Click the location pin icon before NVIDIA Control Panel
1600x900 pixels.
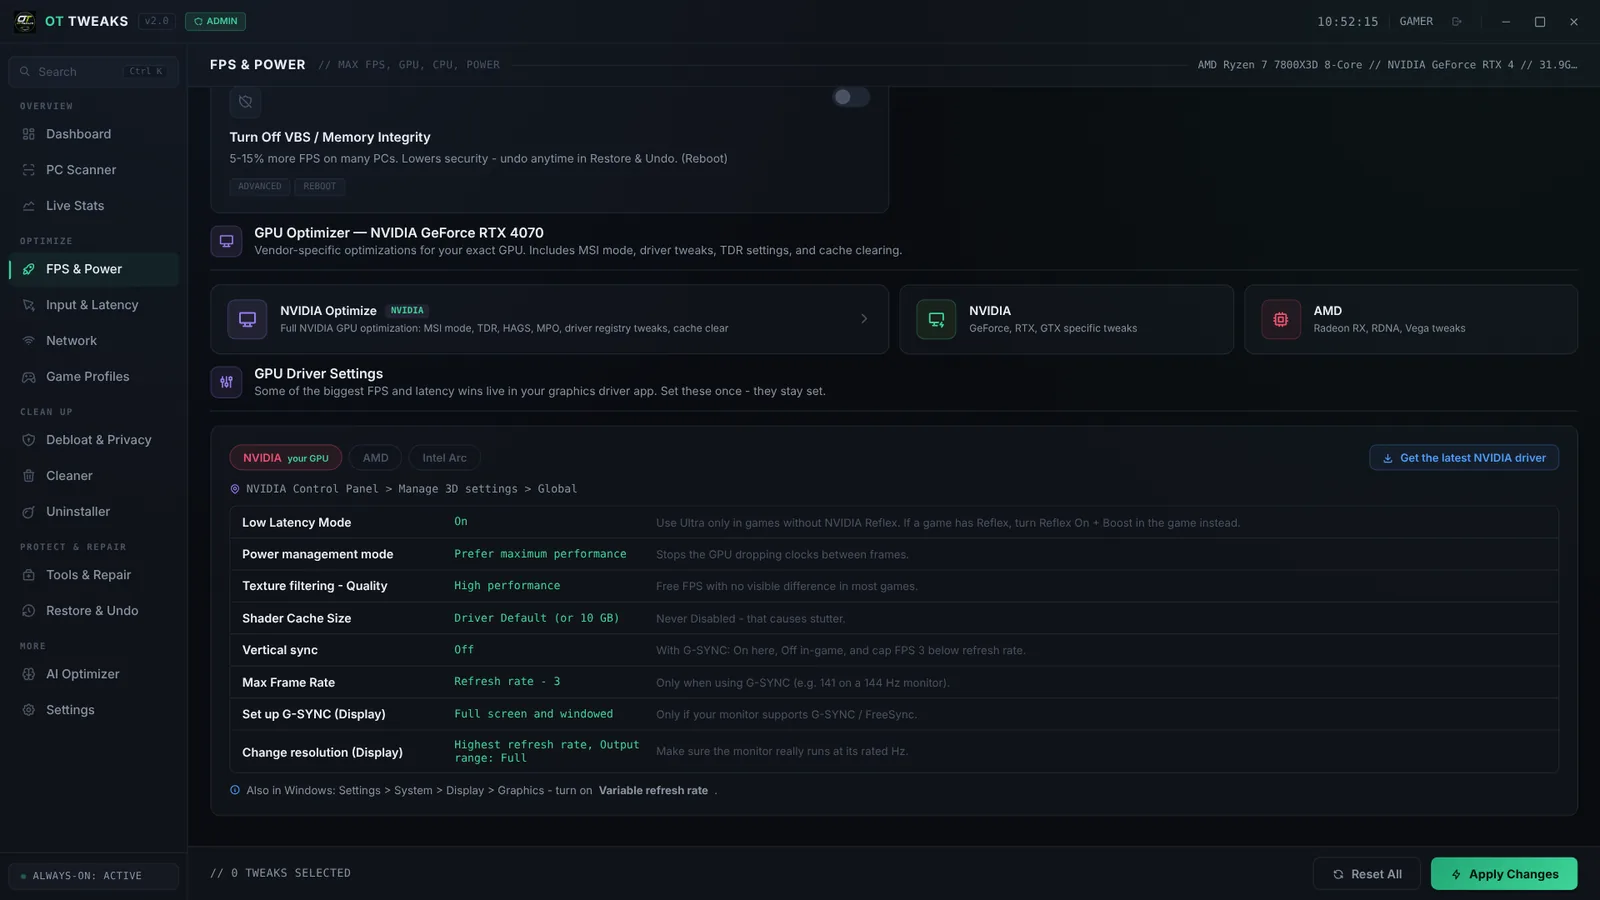[x=235, y=489]
